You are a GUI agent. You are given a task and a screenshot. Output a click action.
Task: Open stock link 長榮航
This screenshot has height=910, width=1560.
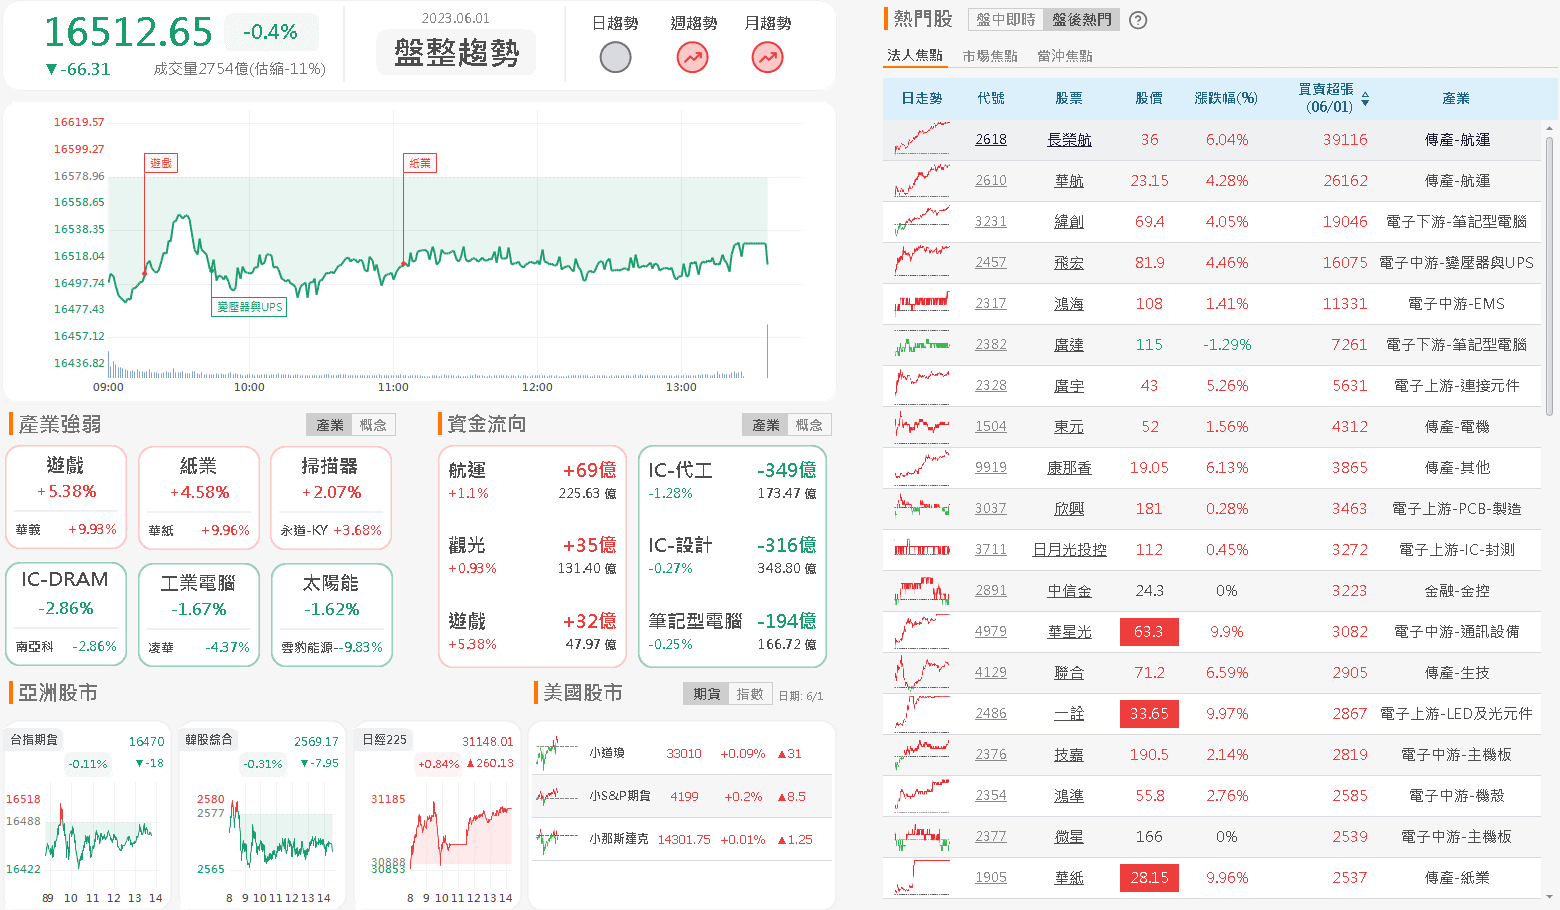(x=1069, y=140)
